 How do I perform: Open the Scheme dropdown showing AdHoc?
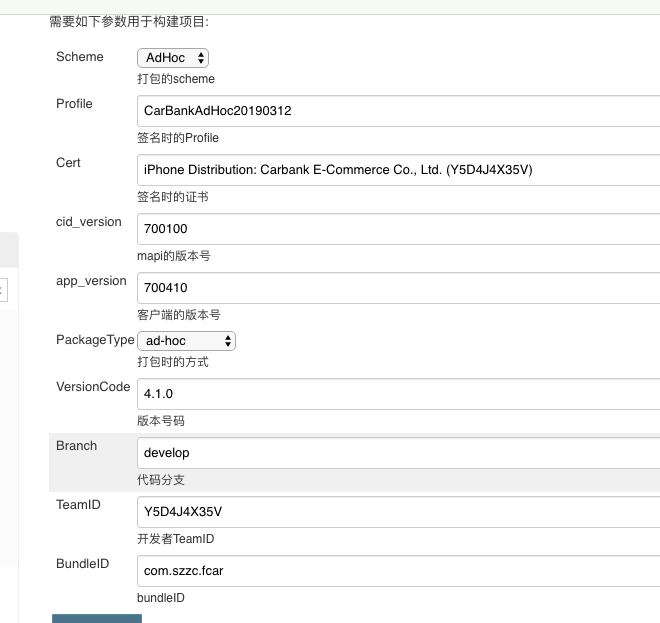[x=173, y=58]
